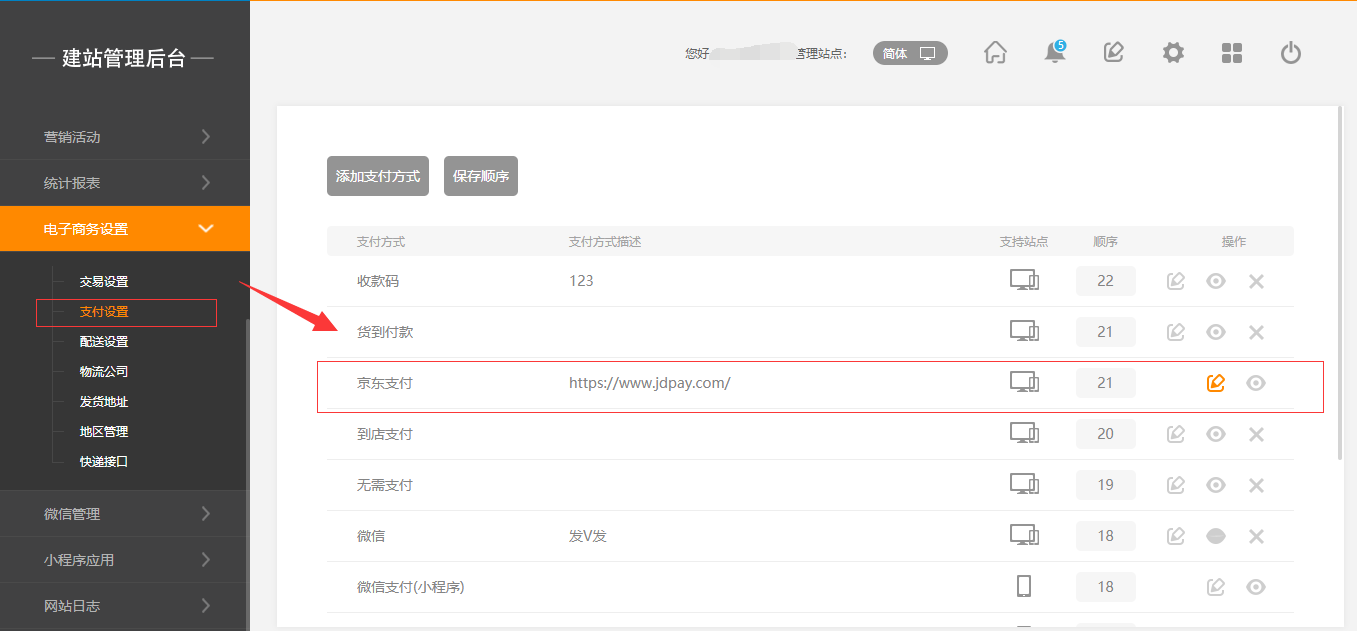1357x631 pixels.
Task: Click the order field of 到店支付
Action: pos(1105,434)
